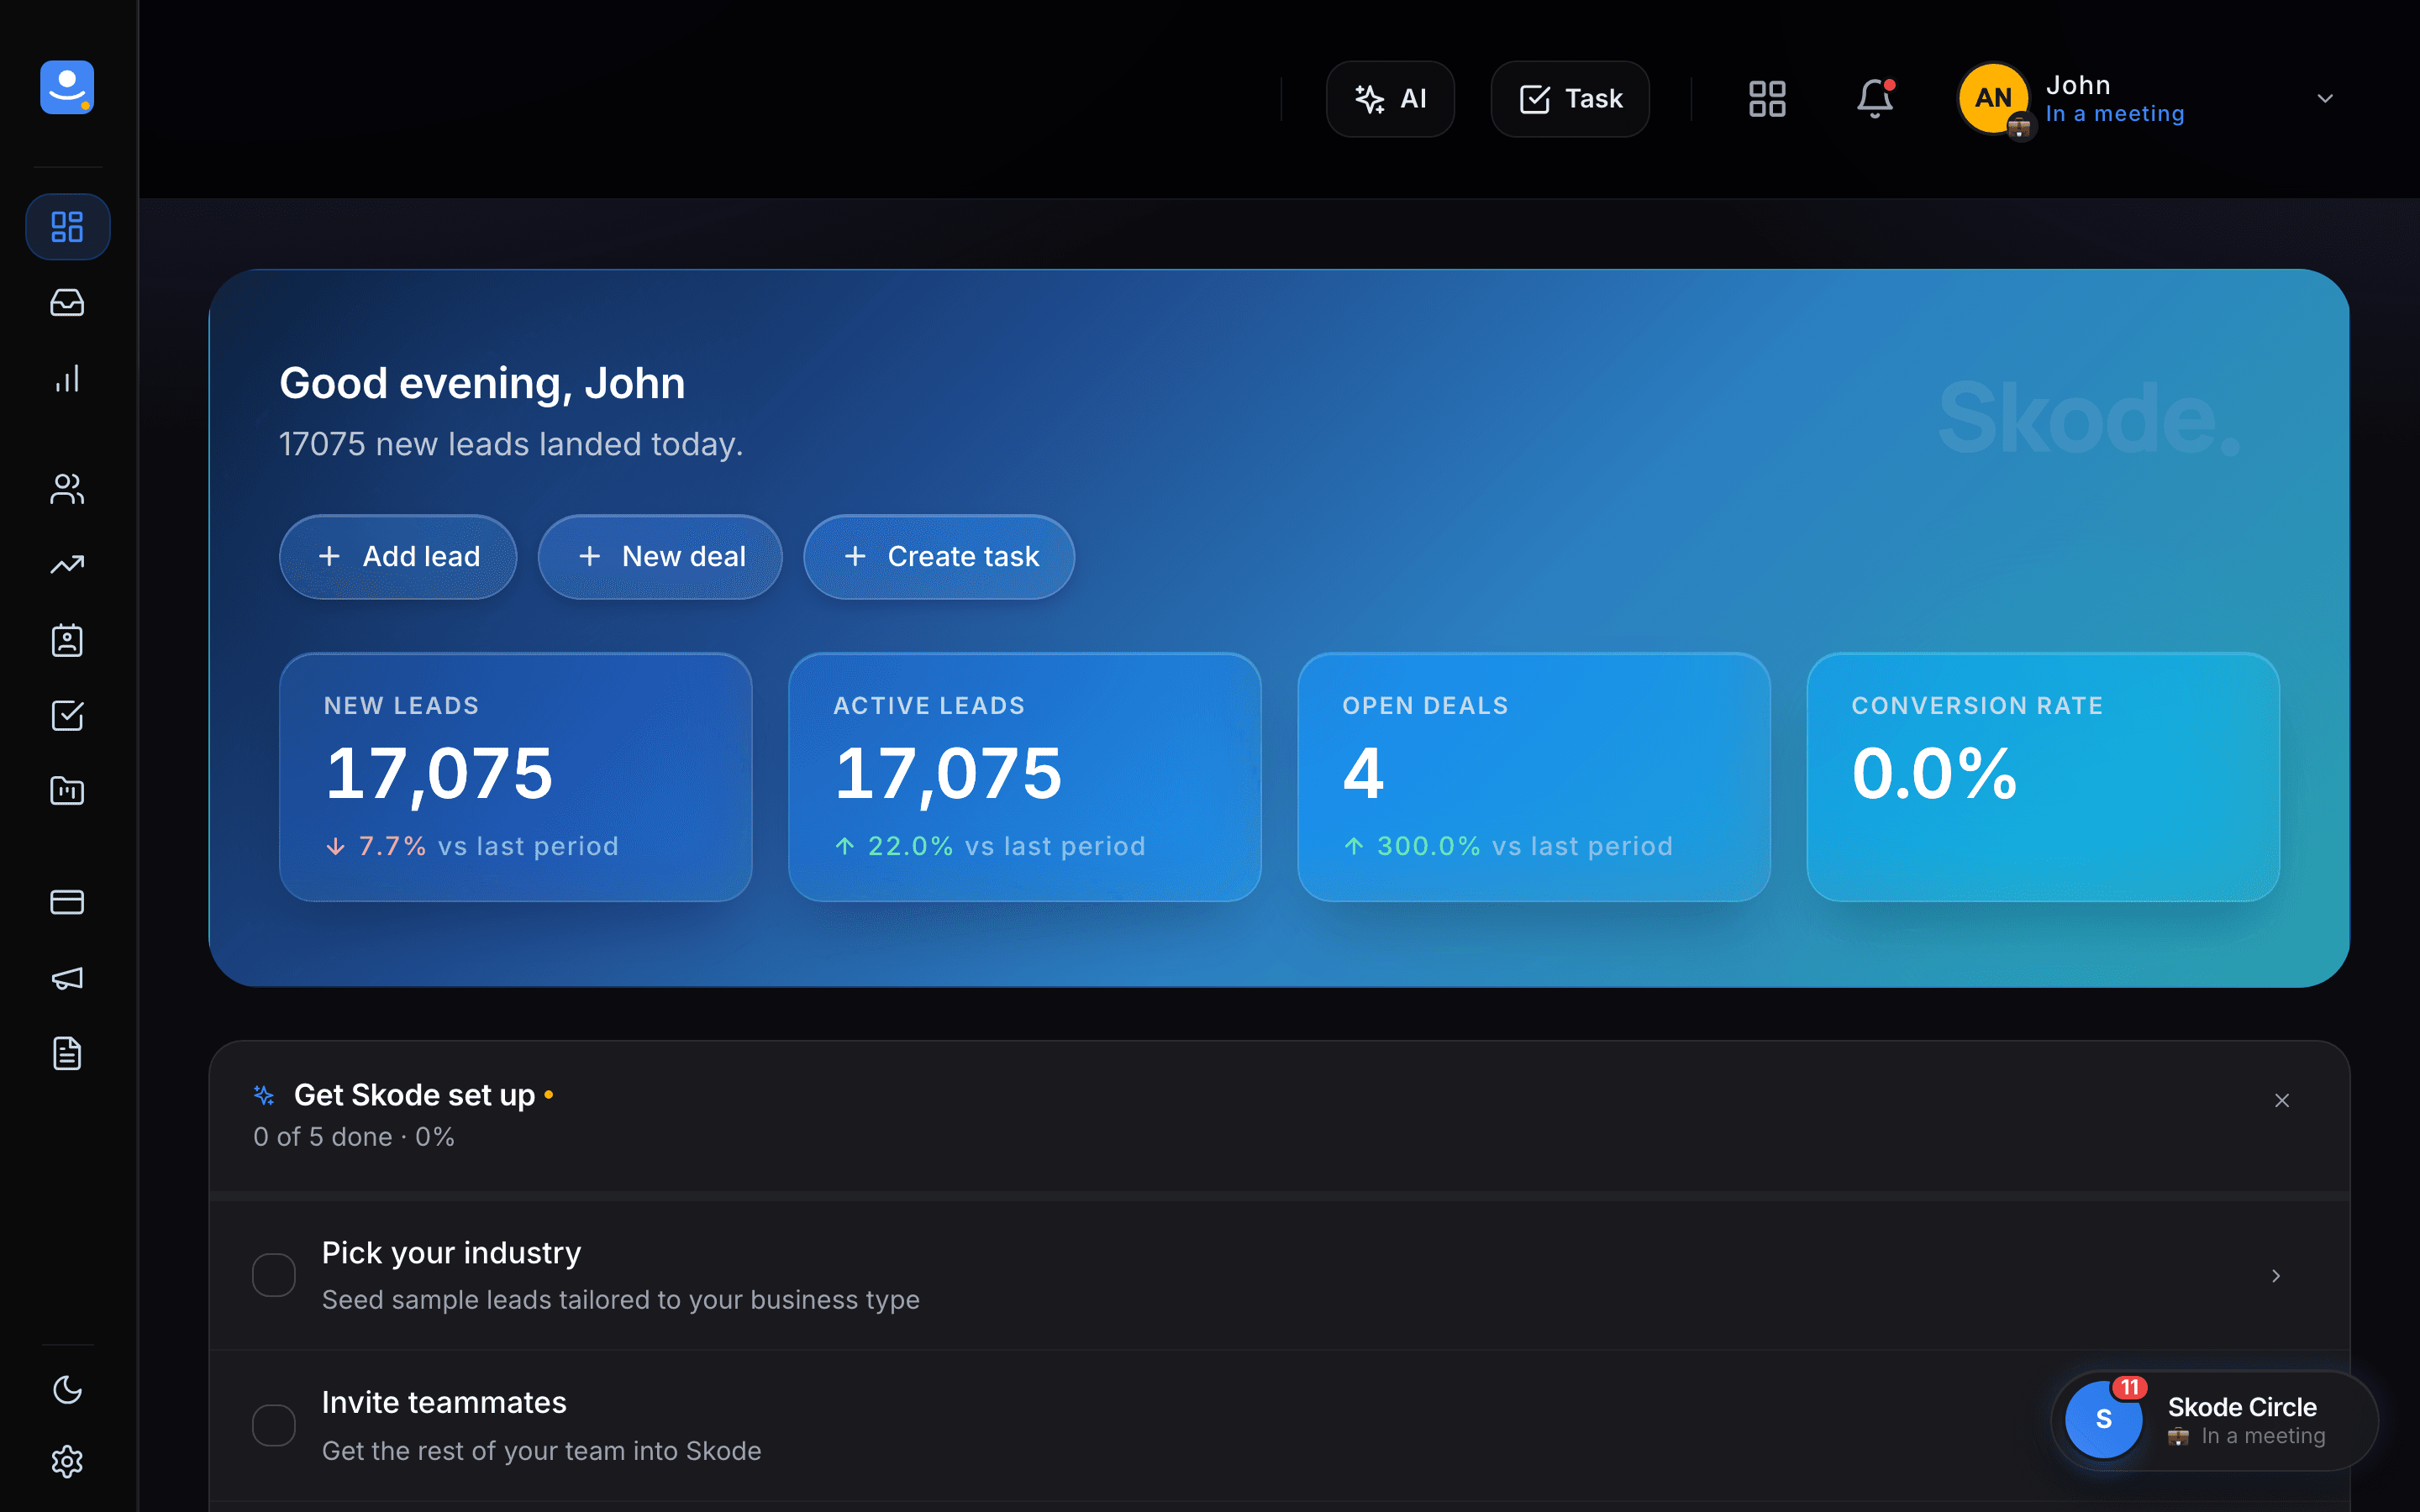Click the Create task button
Image resolution: width=2420 pixels, height=1512 pixels.
(x=939, y=557)
